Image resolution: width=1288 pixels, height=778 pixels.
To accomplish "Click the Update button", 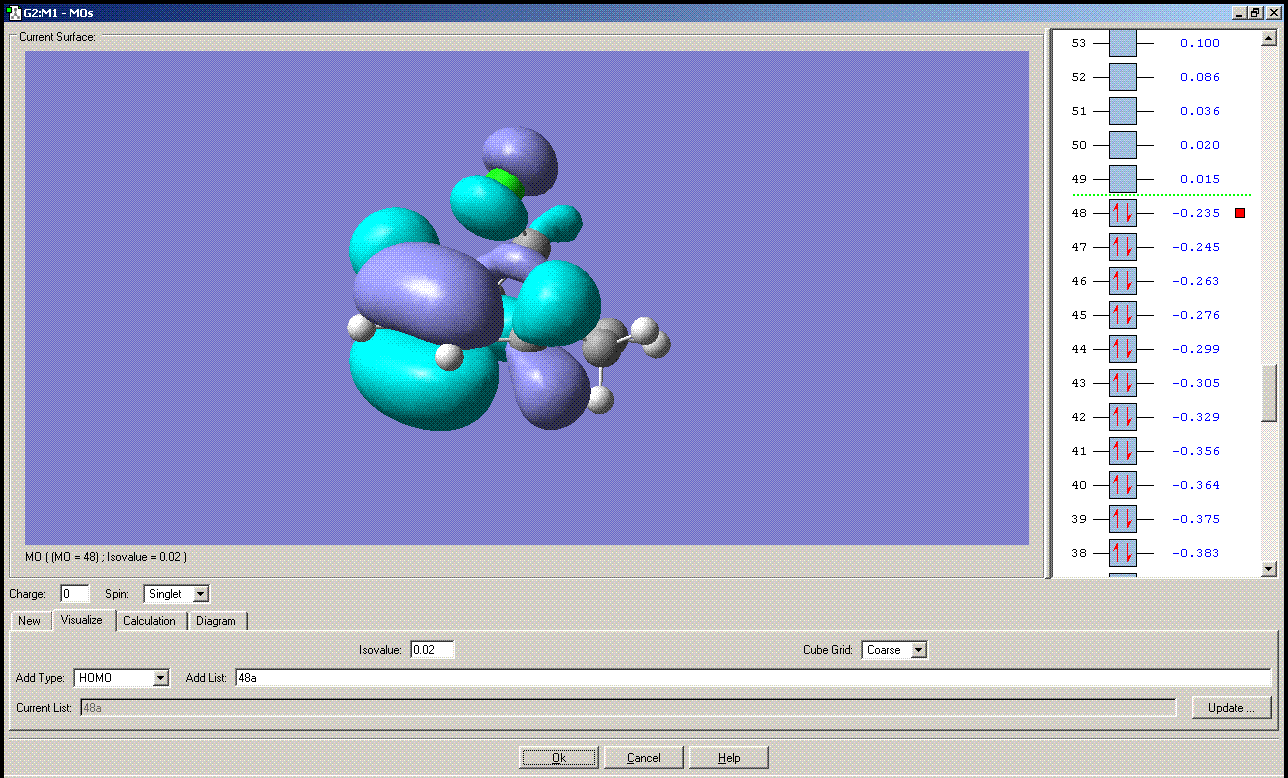I will [1231, 708].
